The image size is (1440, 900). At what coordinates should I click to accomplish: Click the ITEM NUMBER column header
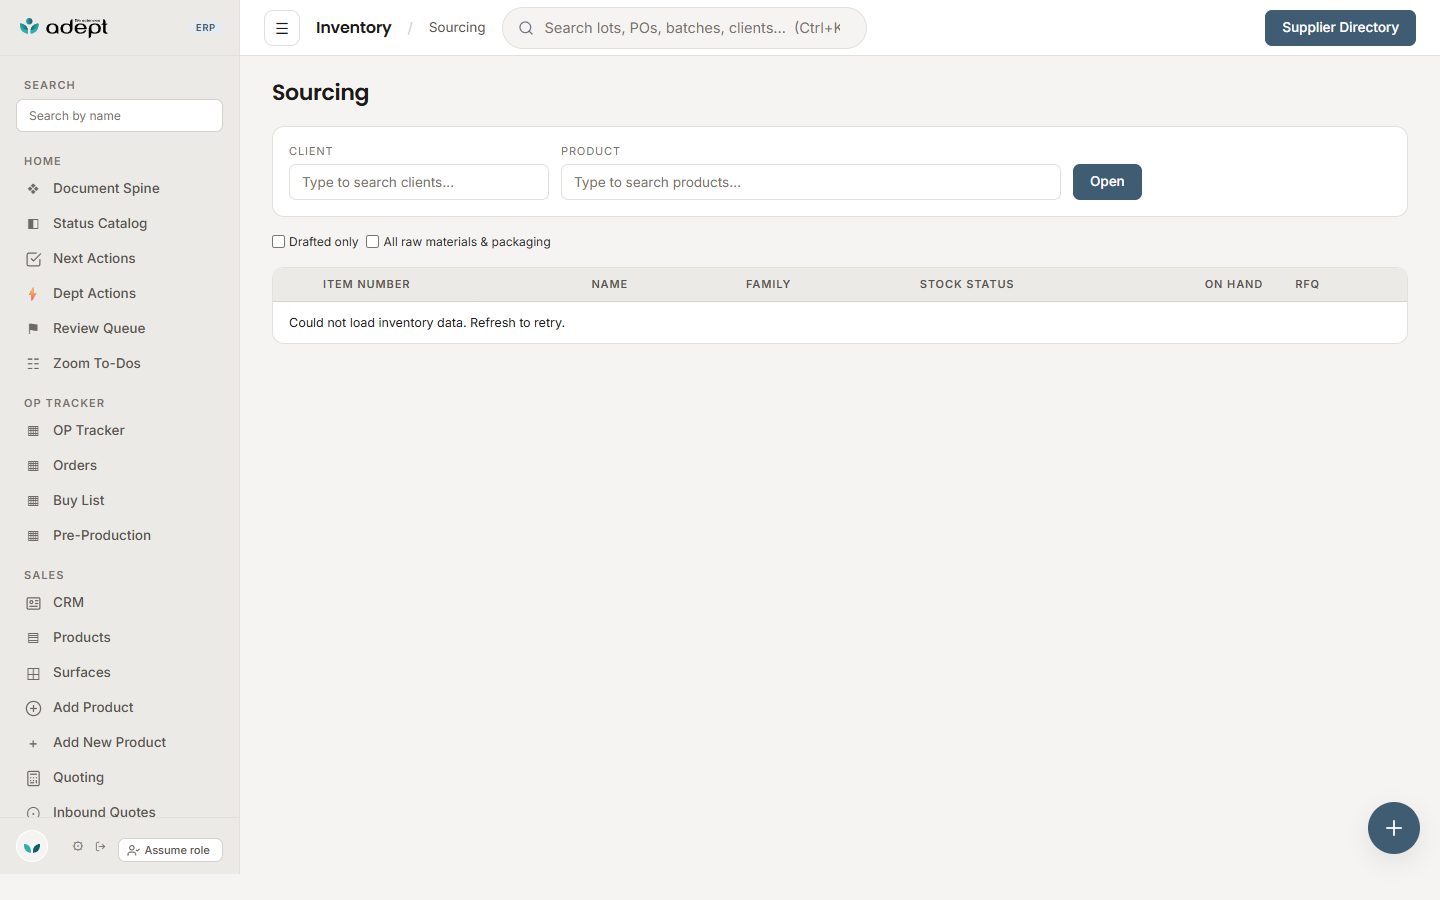click(366, 285)
